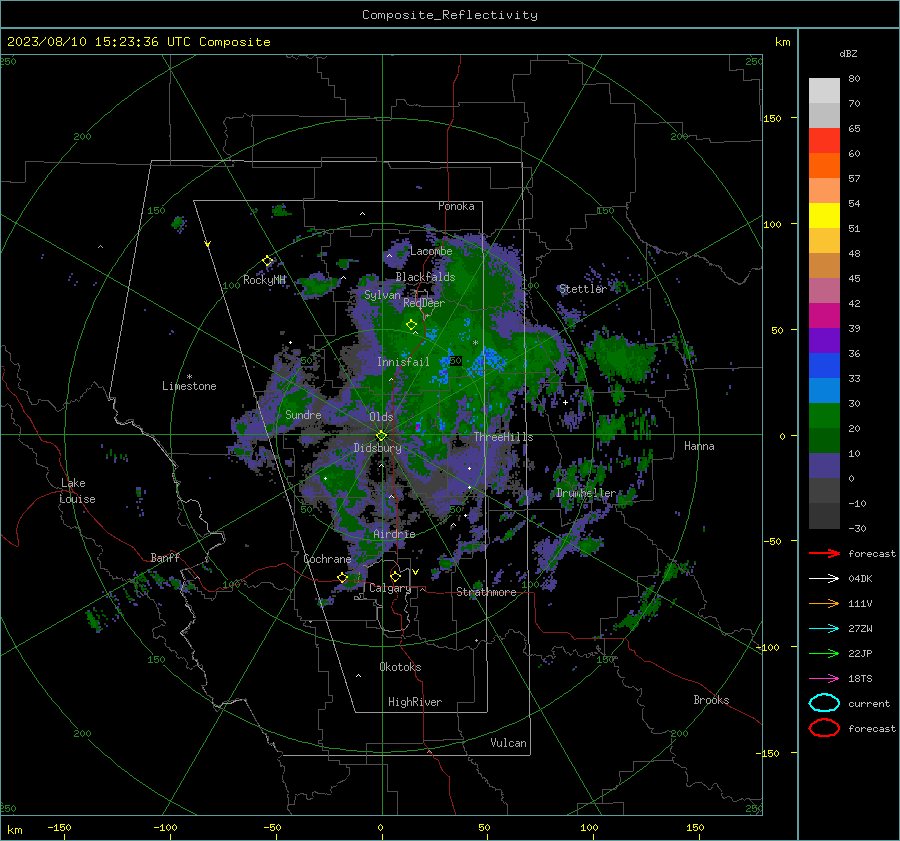Select the light blue 30-33 dBZ swatch
The width and height of the screenshot is (900, 841).
point(824,390)
